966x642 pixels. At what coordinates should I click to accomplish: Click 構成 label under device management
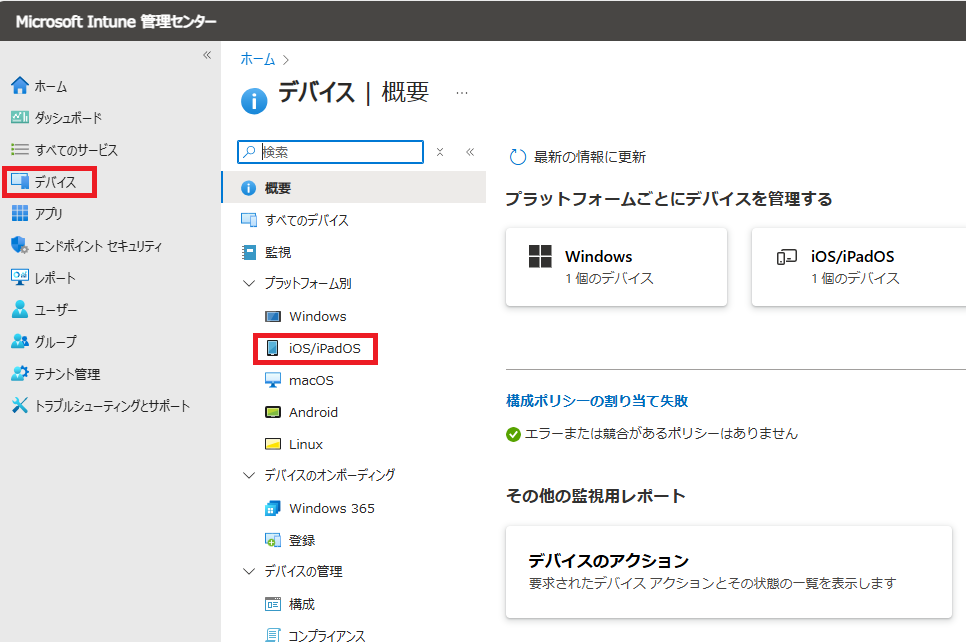(302, 604)
